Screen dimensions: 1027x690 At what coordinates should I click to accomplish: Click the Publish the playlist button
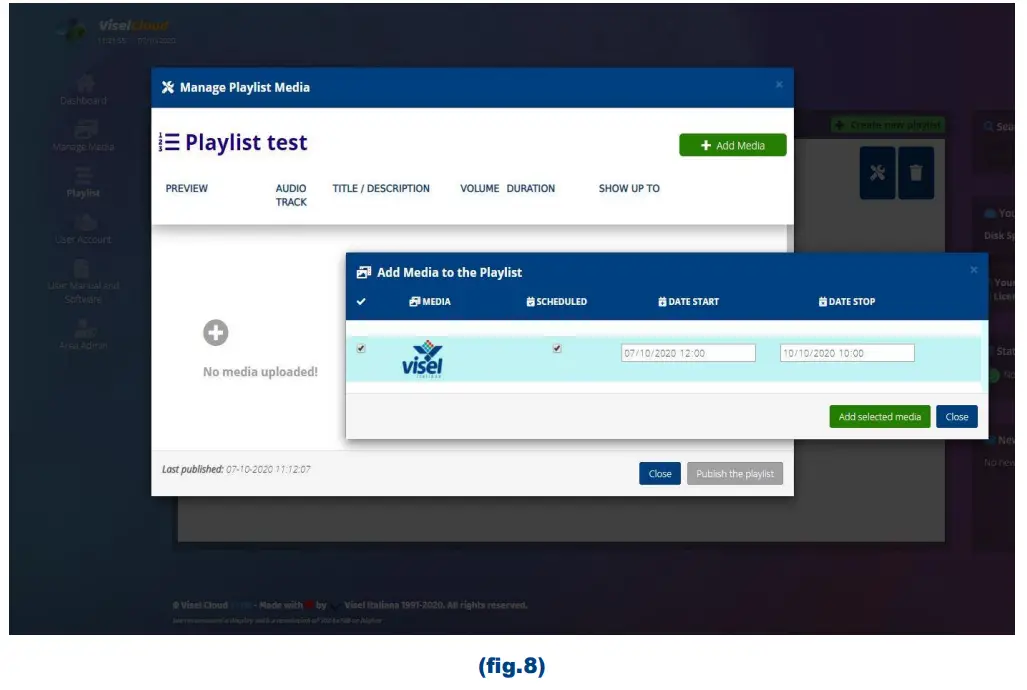[734, 474]
